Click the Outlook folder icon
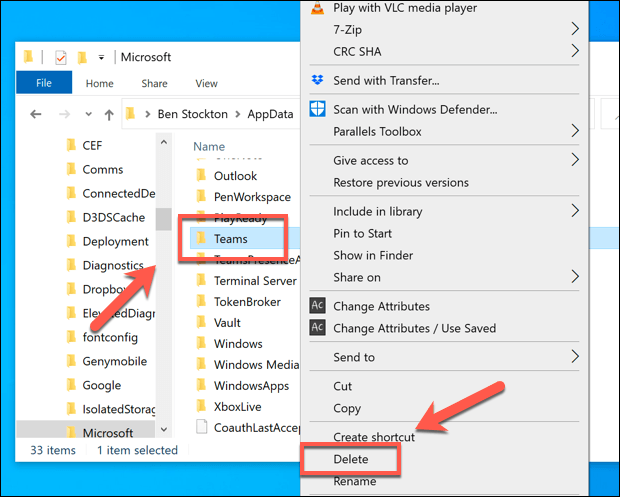620x497 pixels. pyautogui.click(x=201, y=175)
